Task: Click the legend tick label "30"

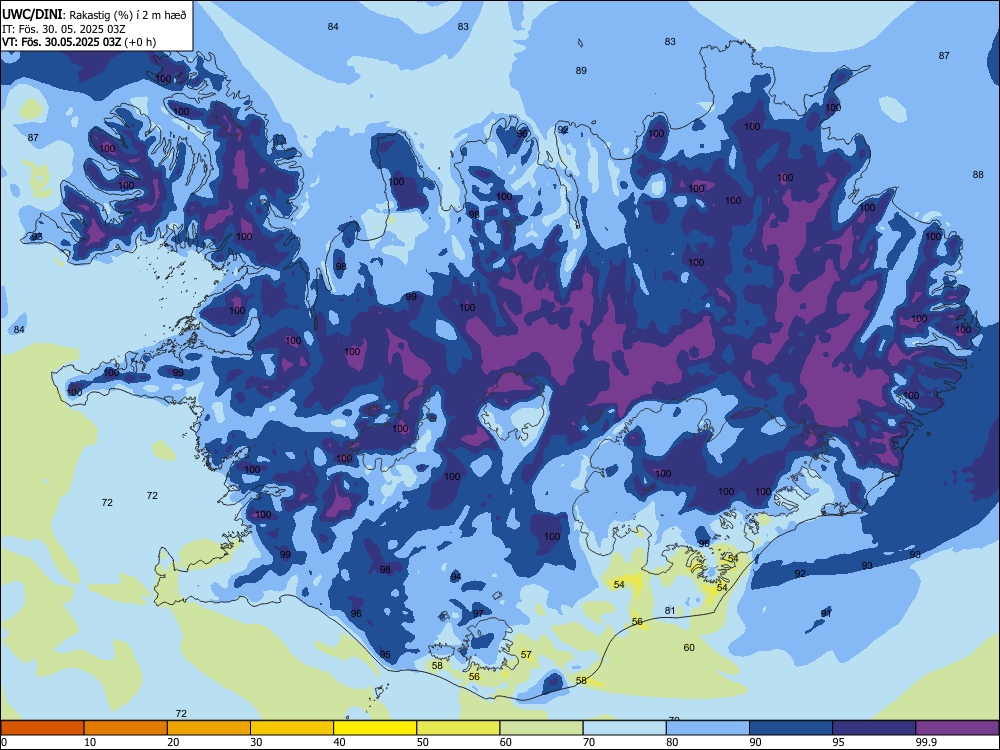Action: point(256,742)
